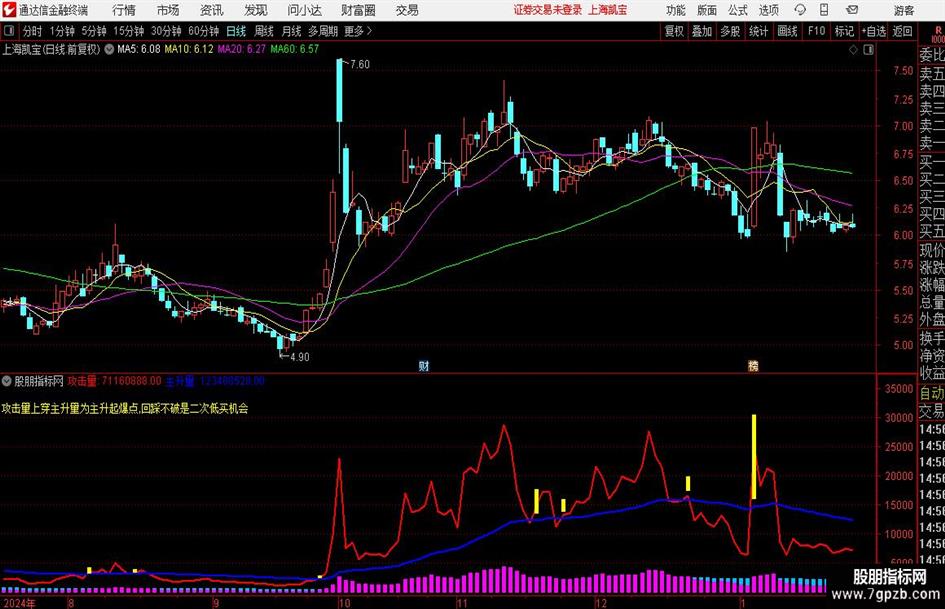Open the 功能 menu
This screenshot has width=945, height=609.
(x=676, y=10)
